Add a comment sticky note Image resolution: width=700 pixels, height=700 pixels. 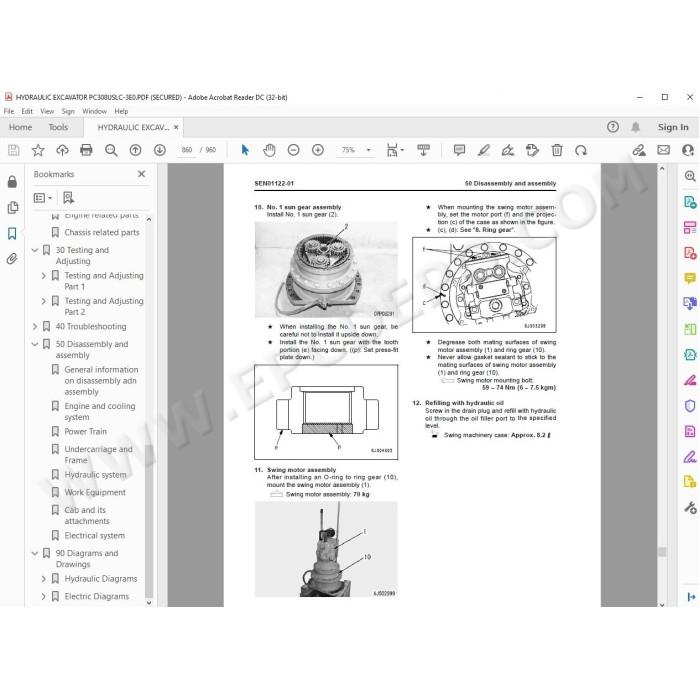(x=459, y=150)
